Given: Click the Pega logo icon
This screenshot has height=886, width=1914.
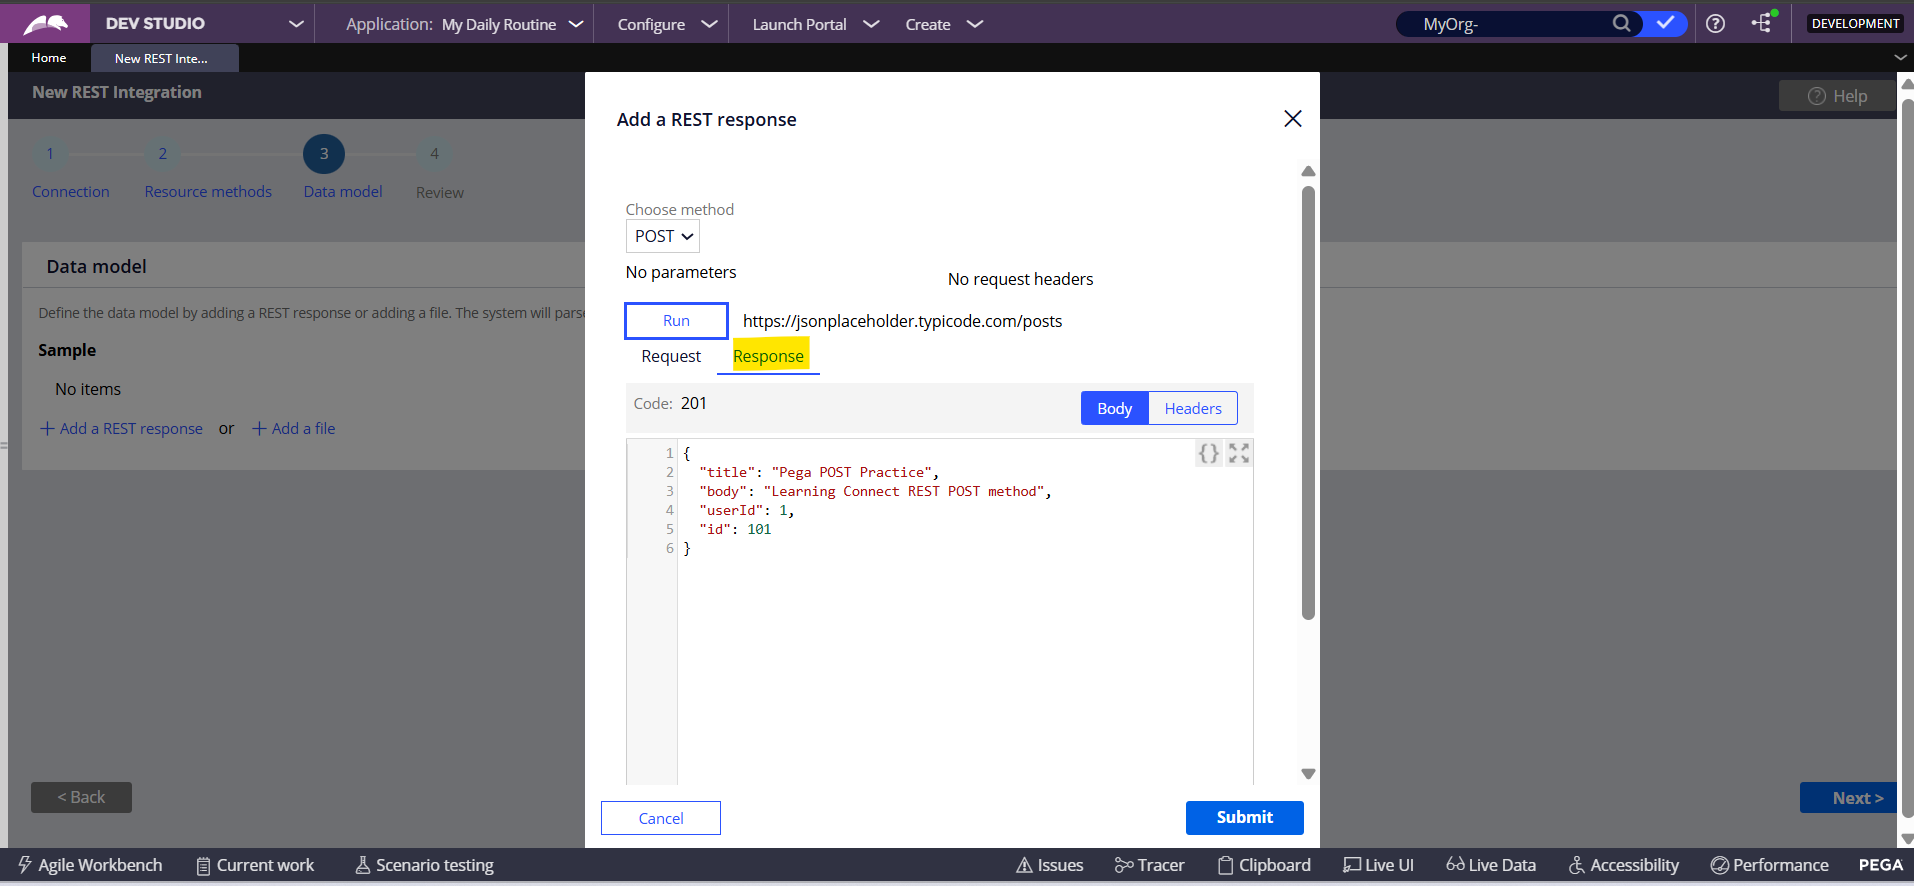Looking at the screenshot, I should click(x=45, y=23).
